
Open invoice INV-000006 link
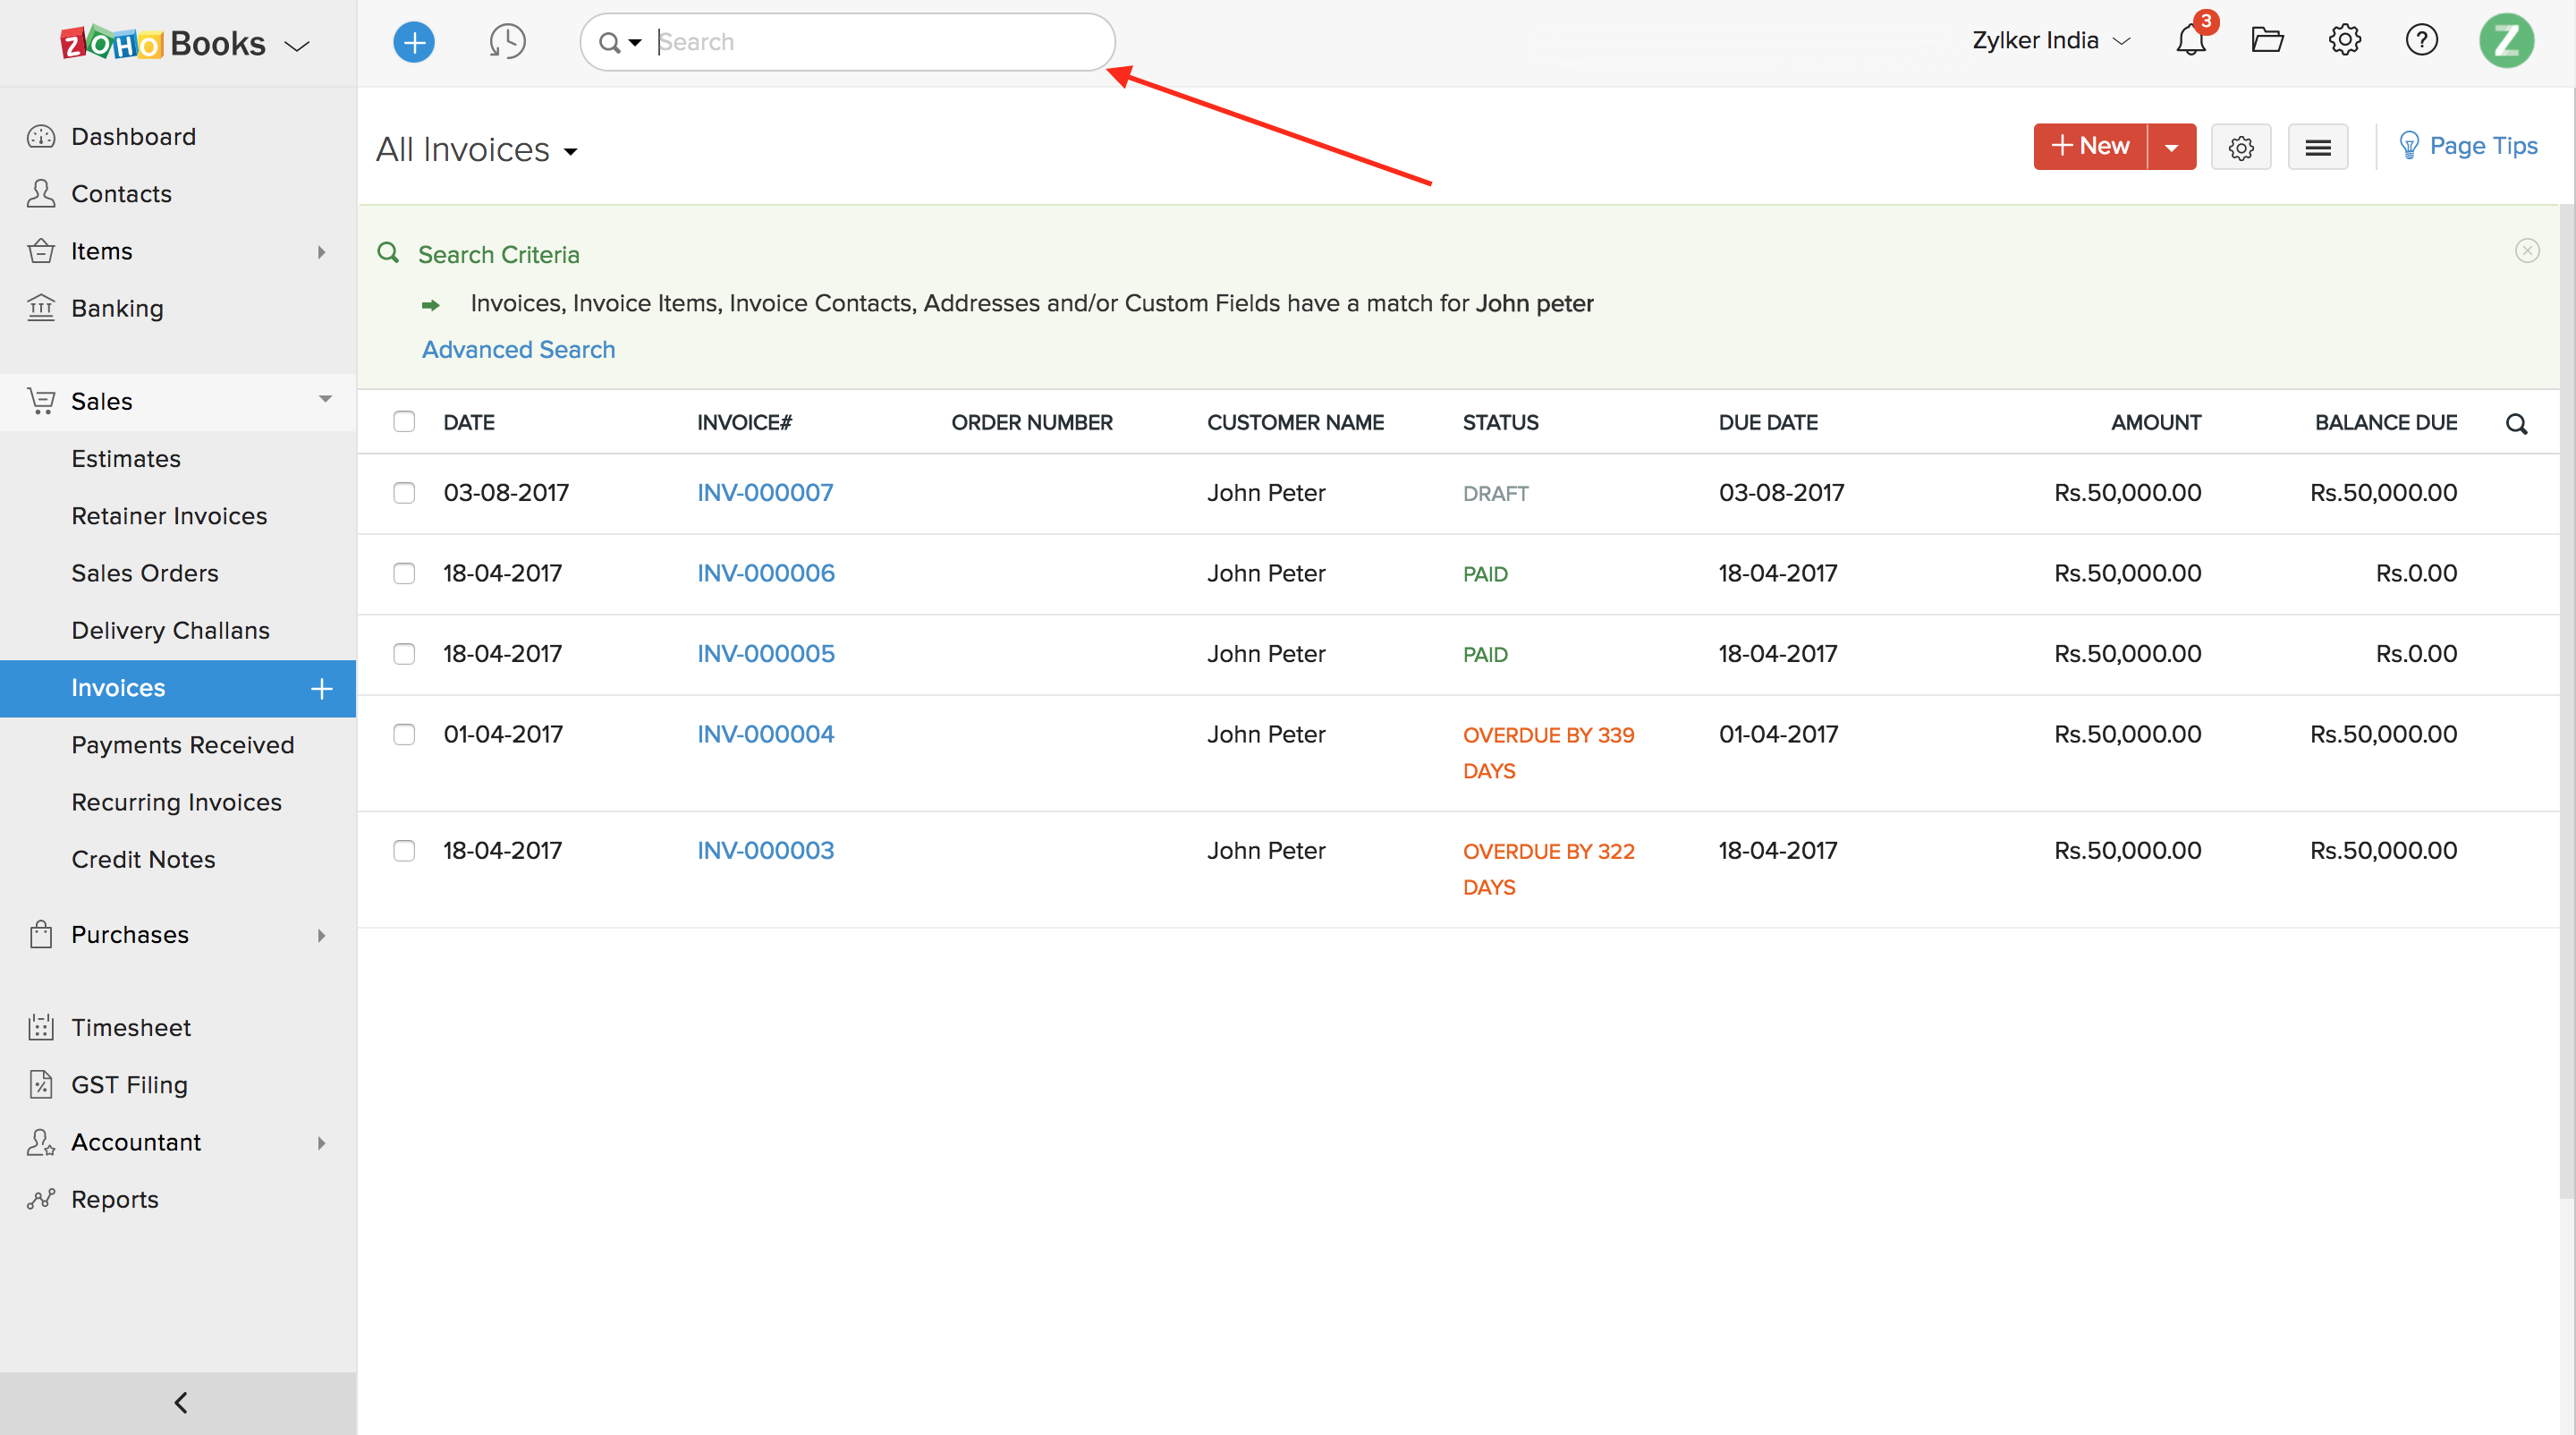click(765, 573)
